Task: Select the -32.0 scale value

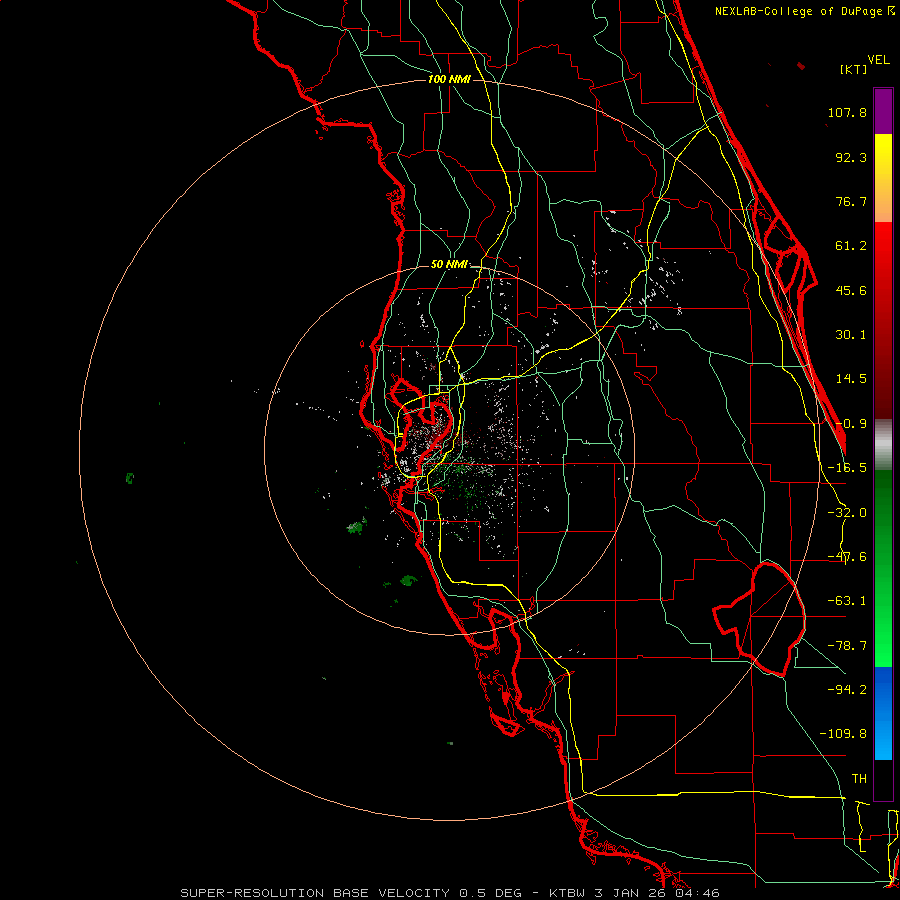Action: click(x=847, y=513)
